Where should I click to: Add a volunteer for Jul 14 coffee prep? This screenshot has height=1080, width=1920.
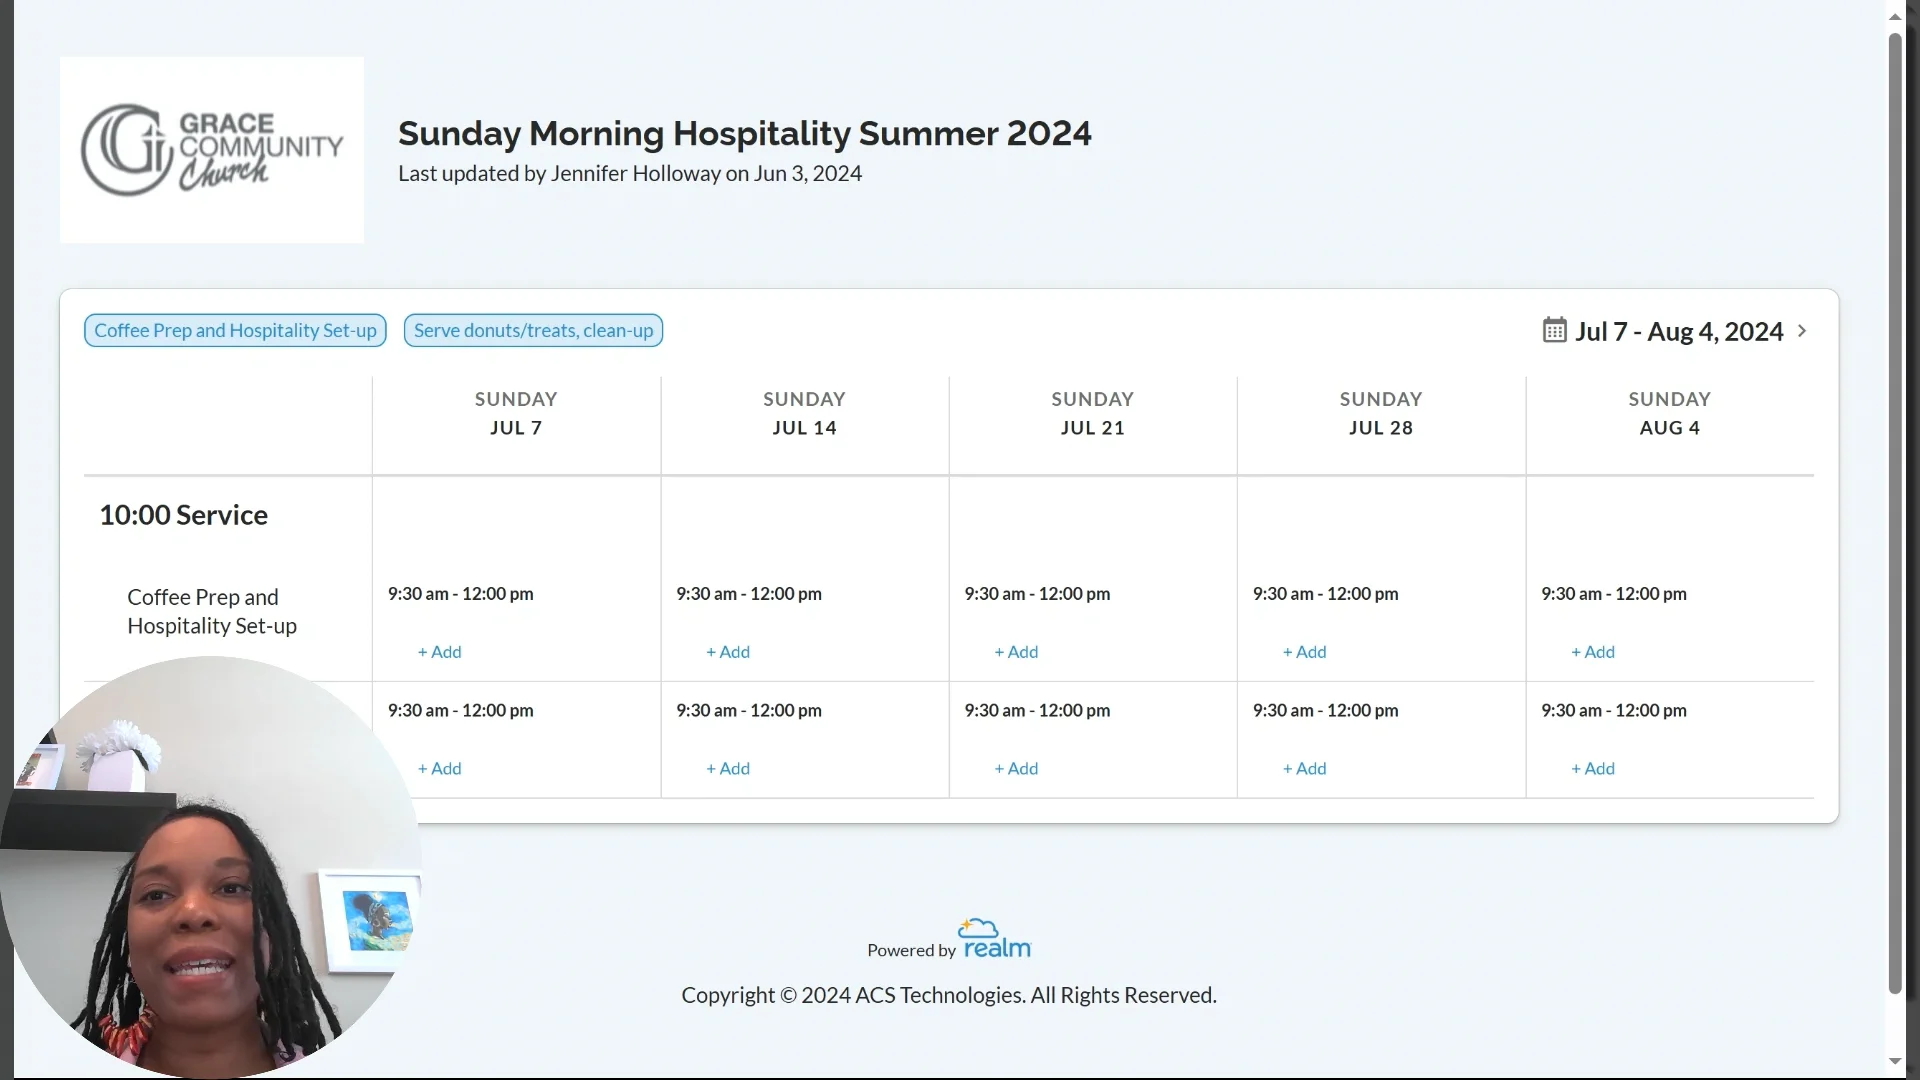(x=727, y=651)
